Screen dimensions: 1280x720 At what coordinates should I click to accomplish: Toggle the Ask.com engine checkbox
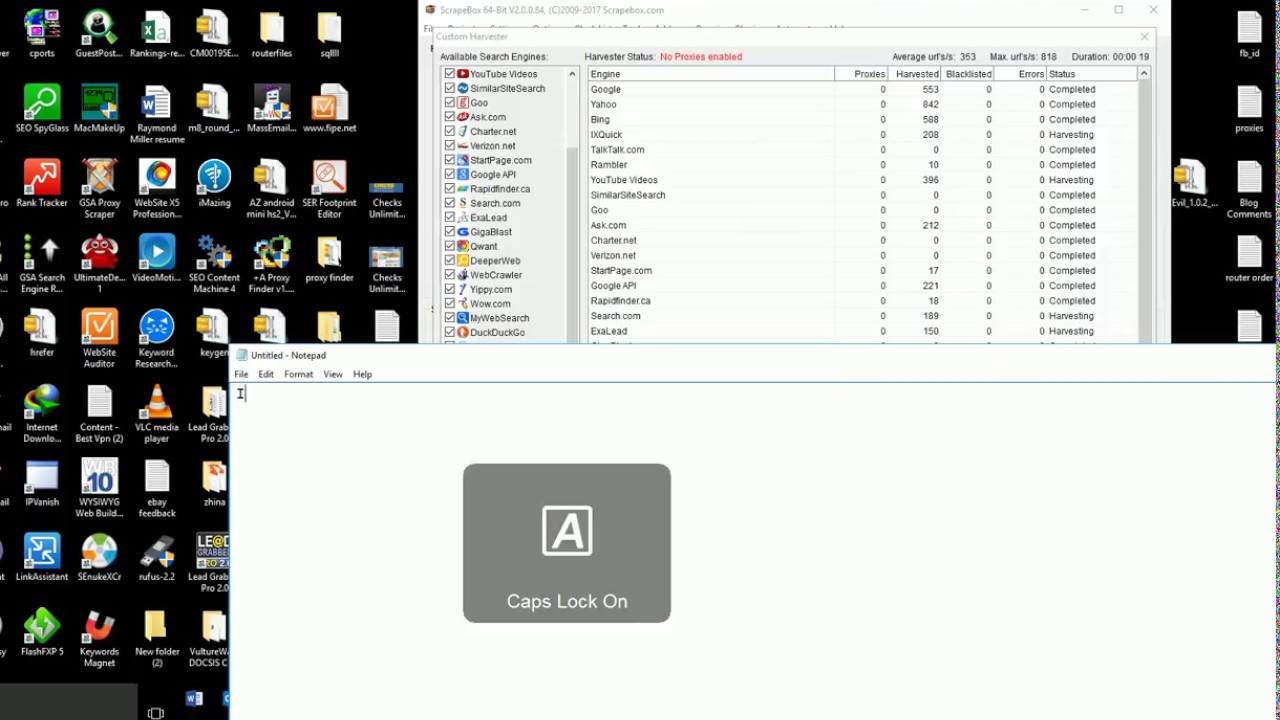(x=450, y=117)
